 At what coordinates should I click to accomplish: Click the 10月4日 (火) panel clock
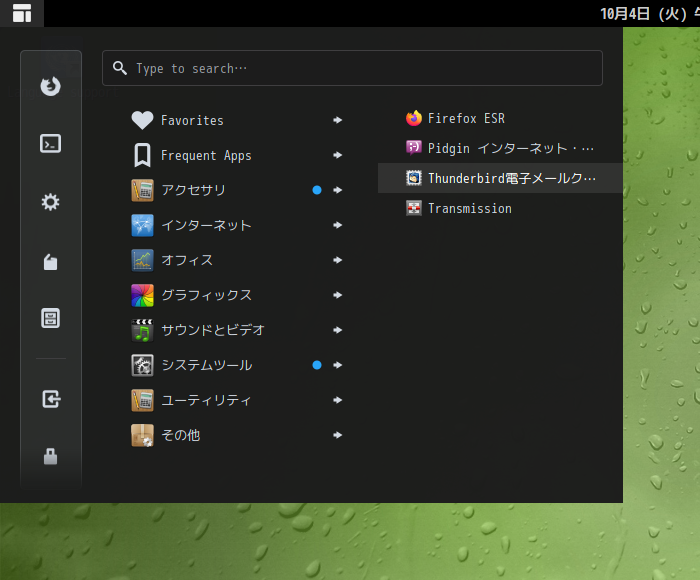[x=650, y=13]
